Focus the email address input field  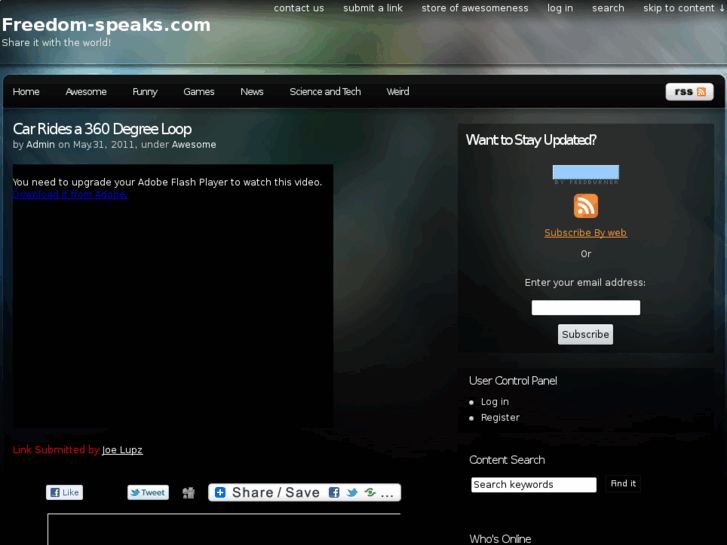coord(586,308)
